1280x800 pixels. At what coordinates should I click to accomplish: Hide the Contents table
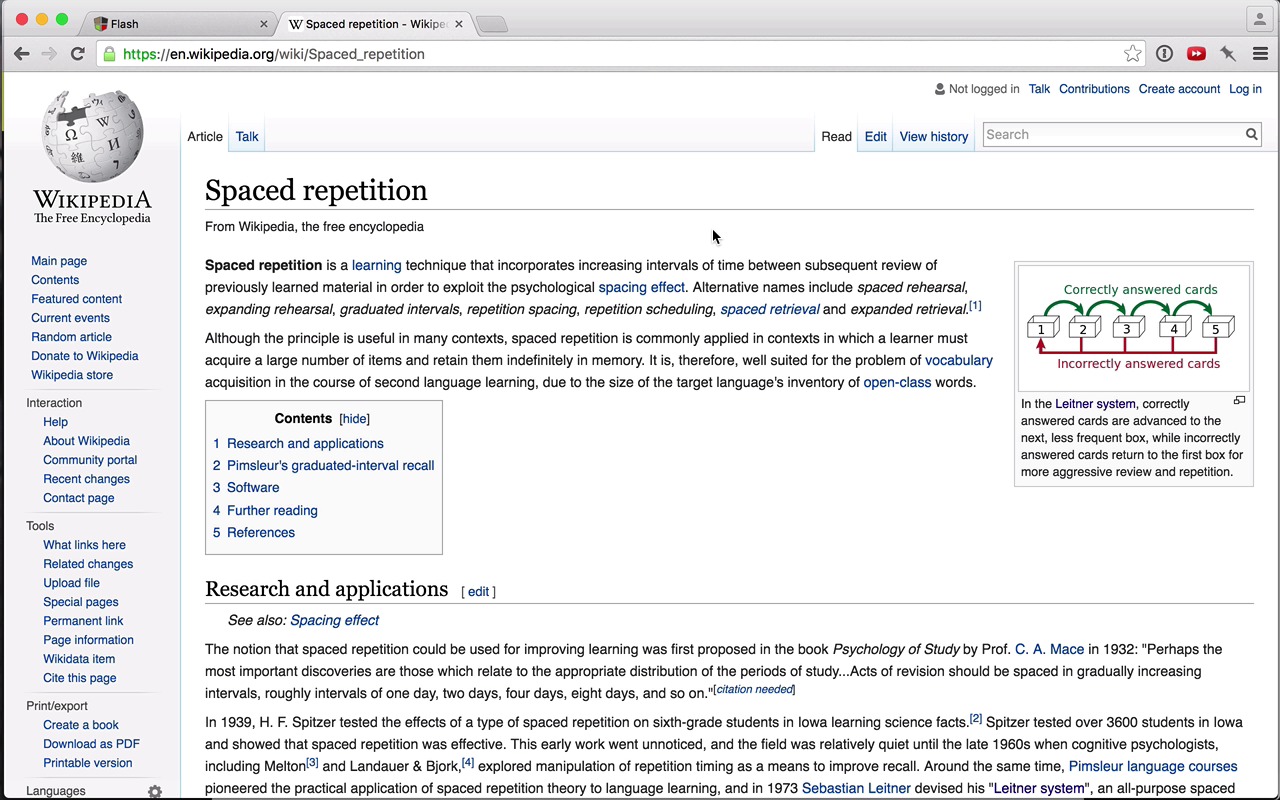point(354,419)
